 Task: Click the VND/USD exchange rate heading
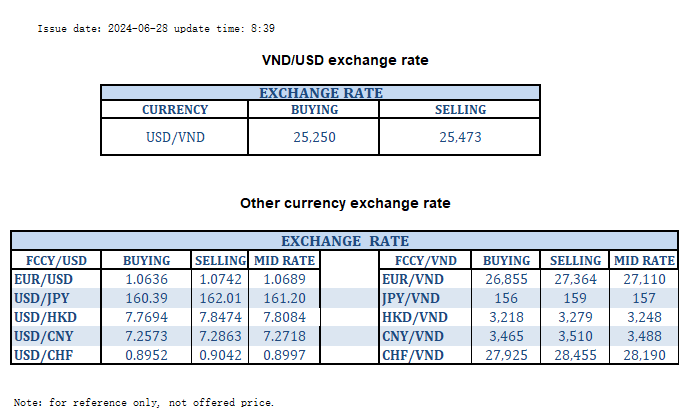pos(345,60)
